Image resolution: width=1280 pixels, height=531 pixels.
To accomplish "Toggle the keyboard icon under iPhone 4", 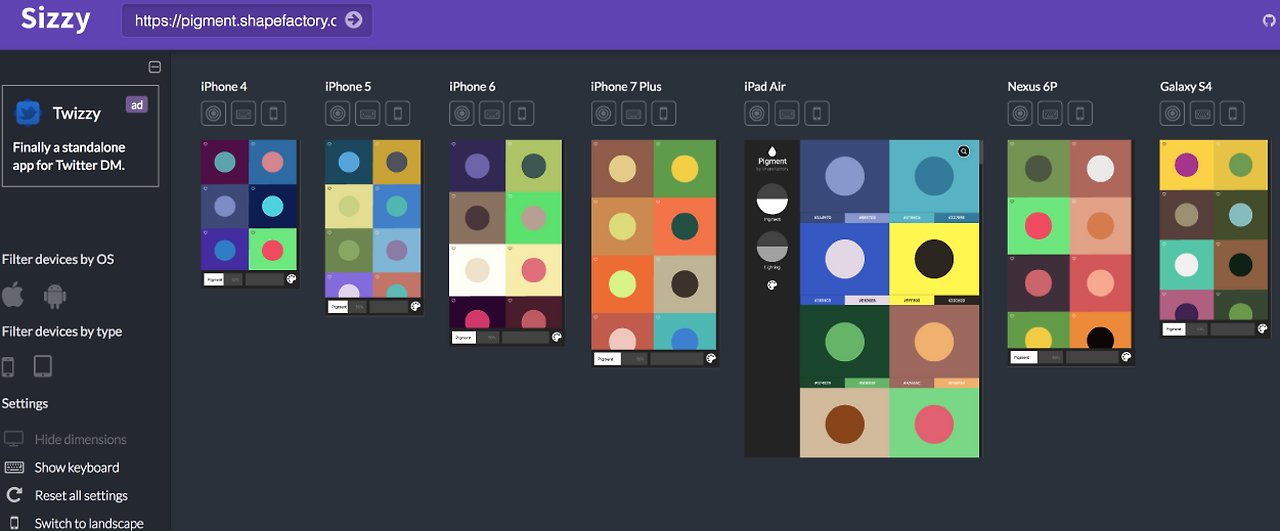I will coord(243,113).
